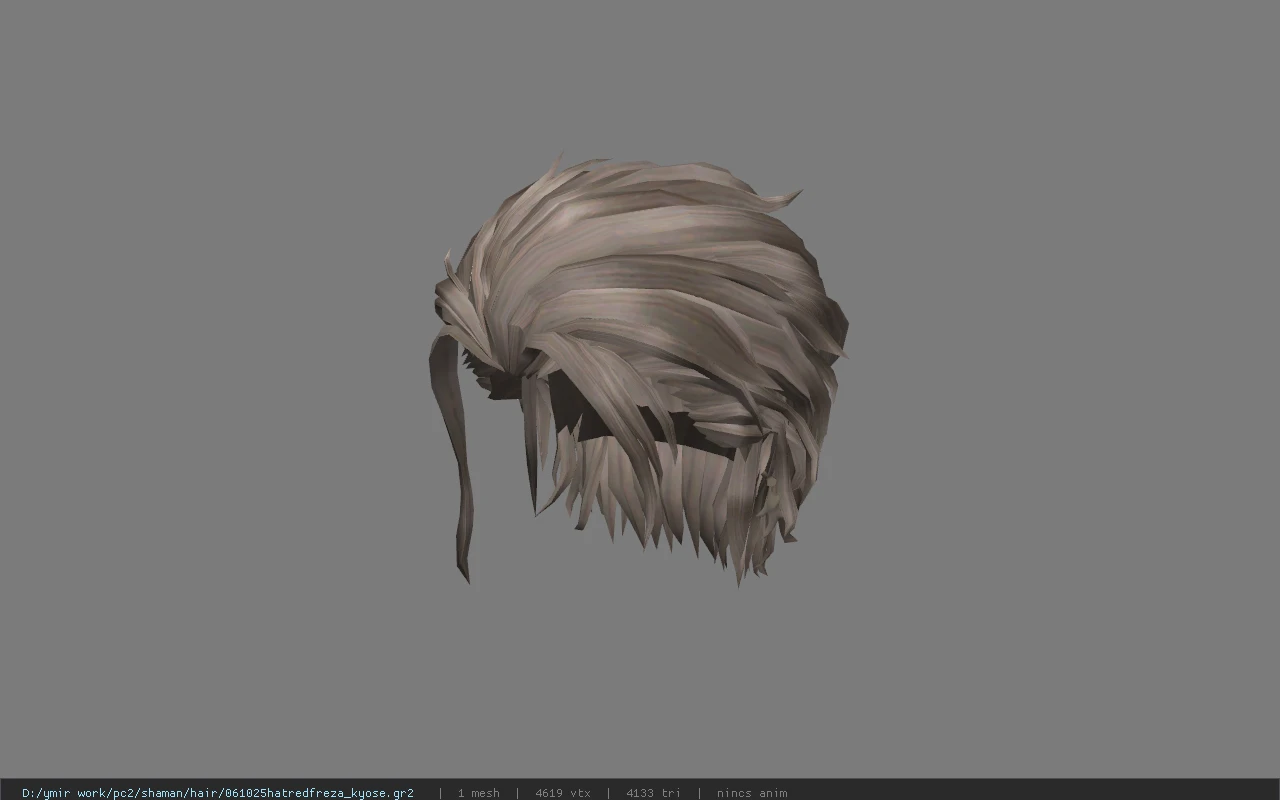
Task: Click the '4619 vtx' vertex count
Action: coord(563,793)
